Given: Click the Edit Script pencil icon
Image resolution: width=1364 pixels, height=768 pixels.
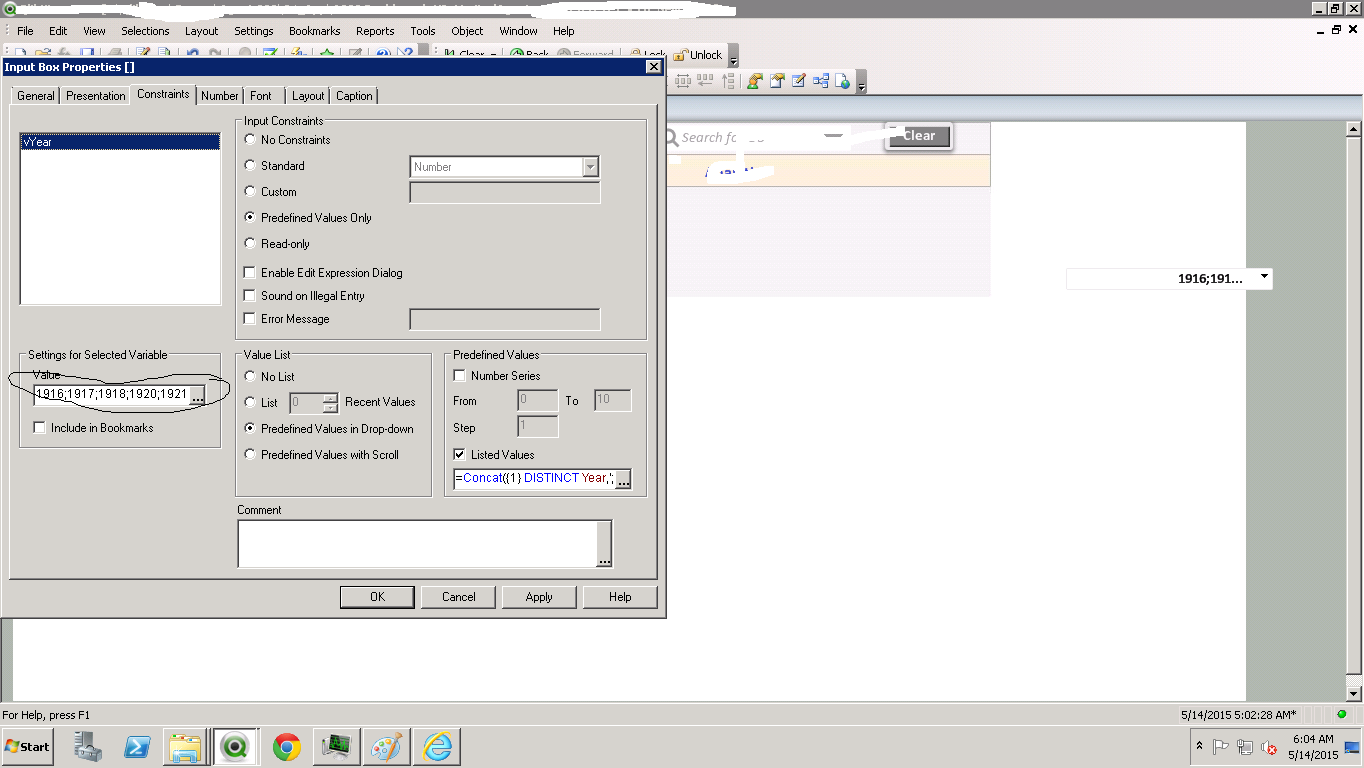Looking at the screenshot, I should point(799,82).
